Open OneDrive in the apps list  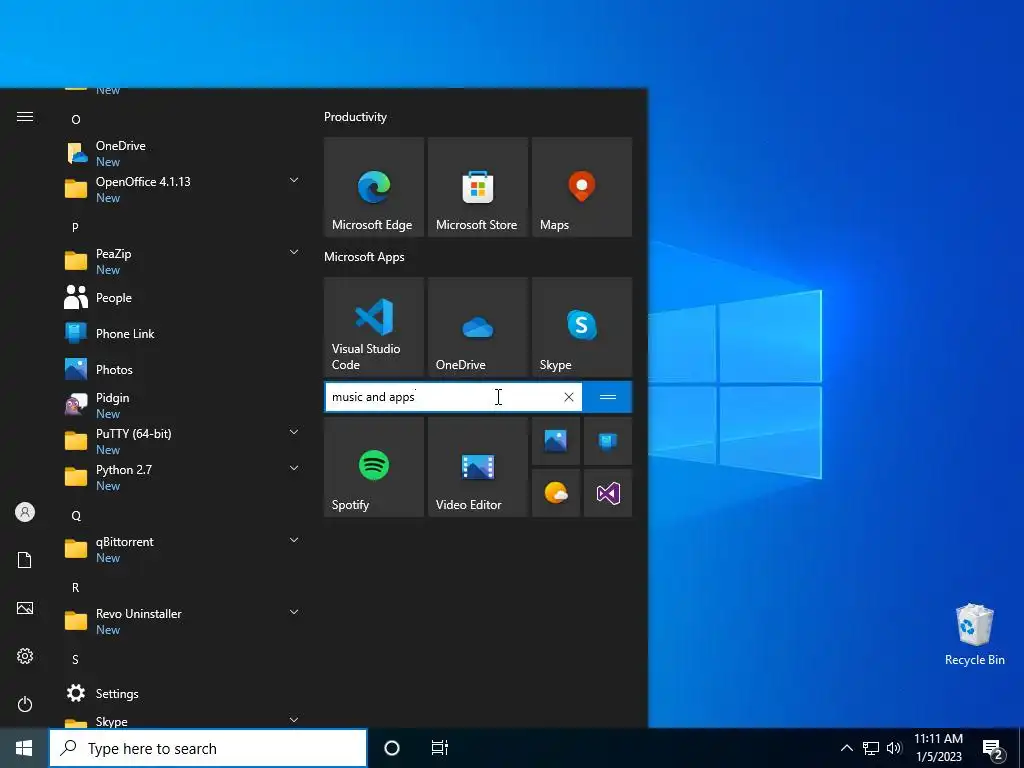tap(183, 153)
